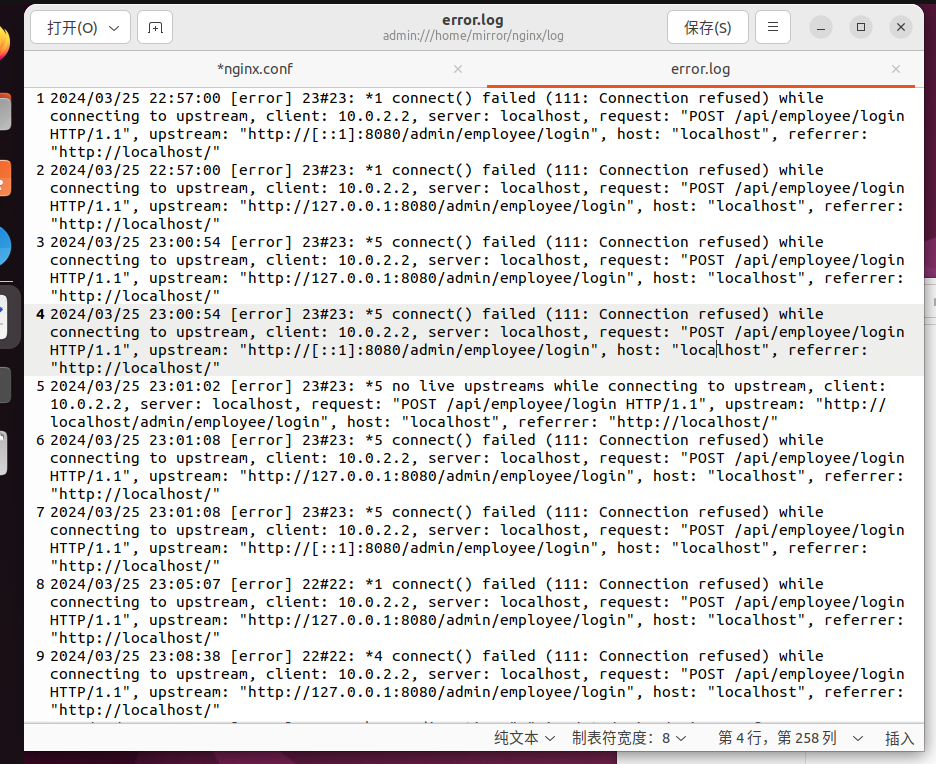Image resolution: width=936 pixels, height=764 pixels.
Task: Maximize the gedit window
Action: pyautogui.click(x=861, y=27)
